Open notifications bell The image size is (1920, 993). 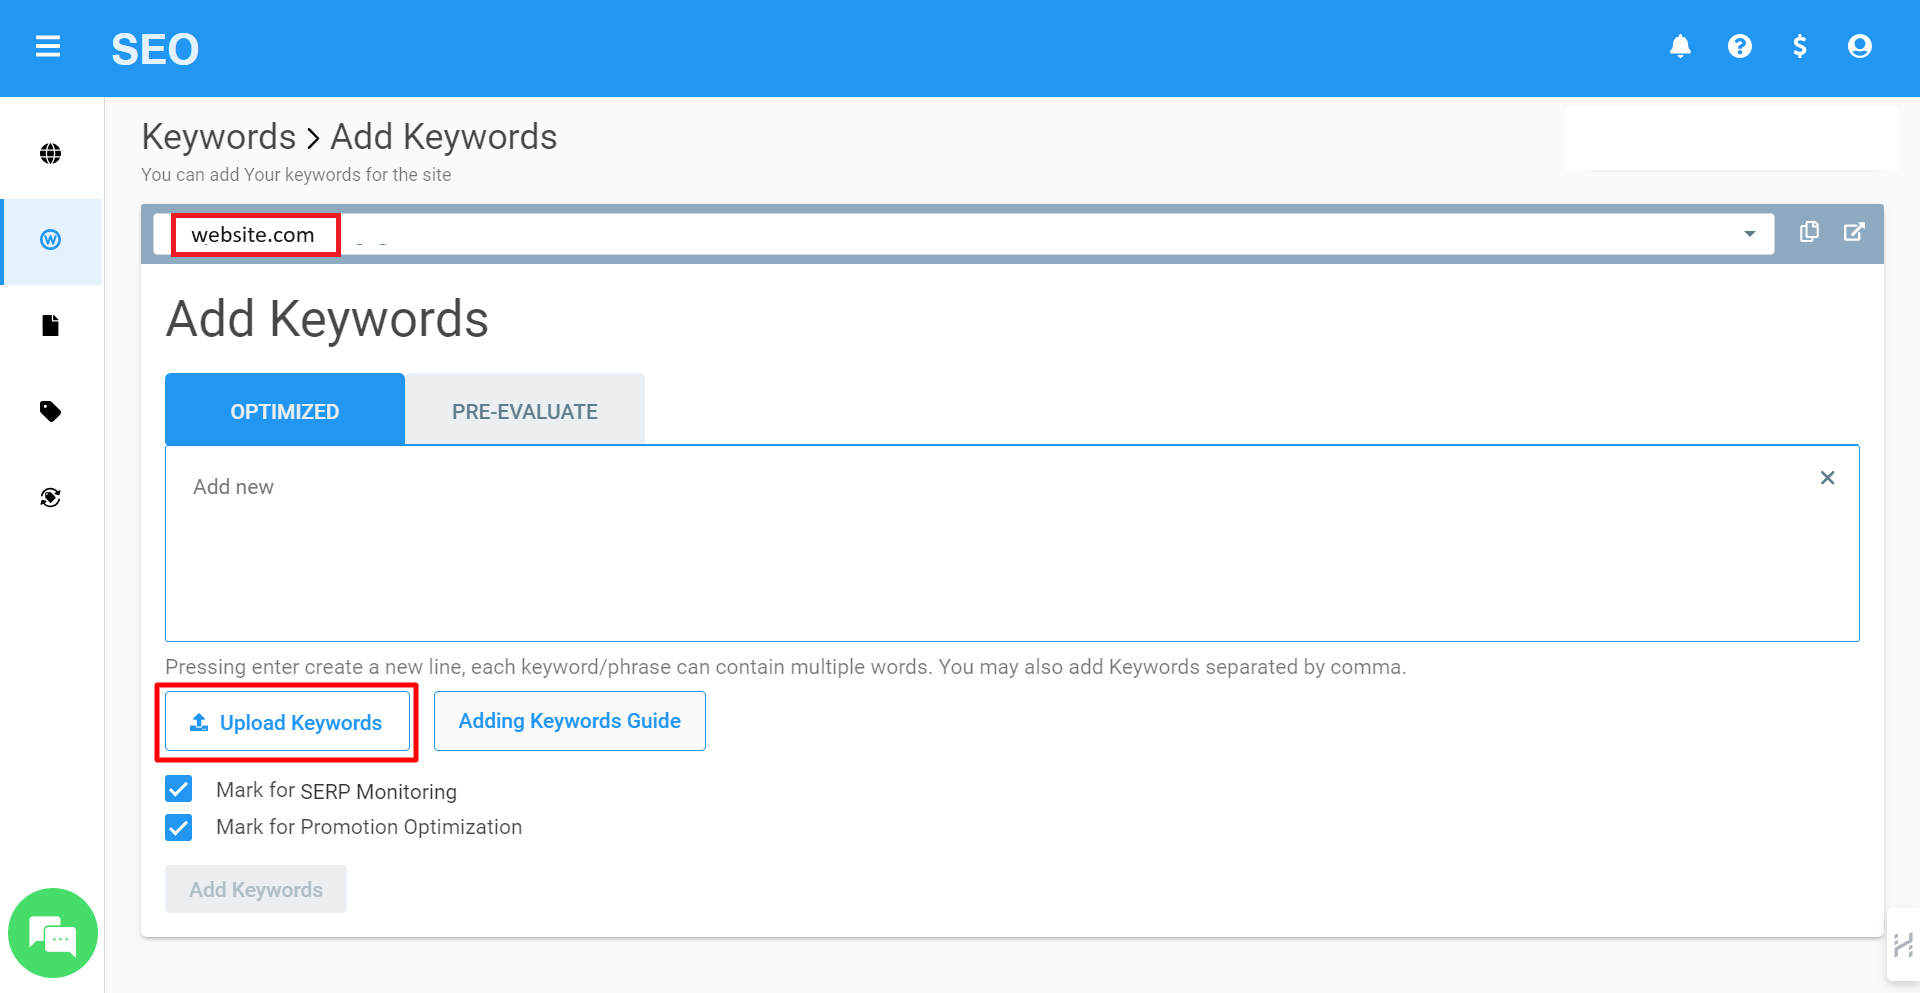[x=1680, y=47]
